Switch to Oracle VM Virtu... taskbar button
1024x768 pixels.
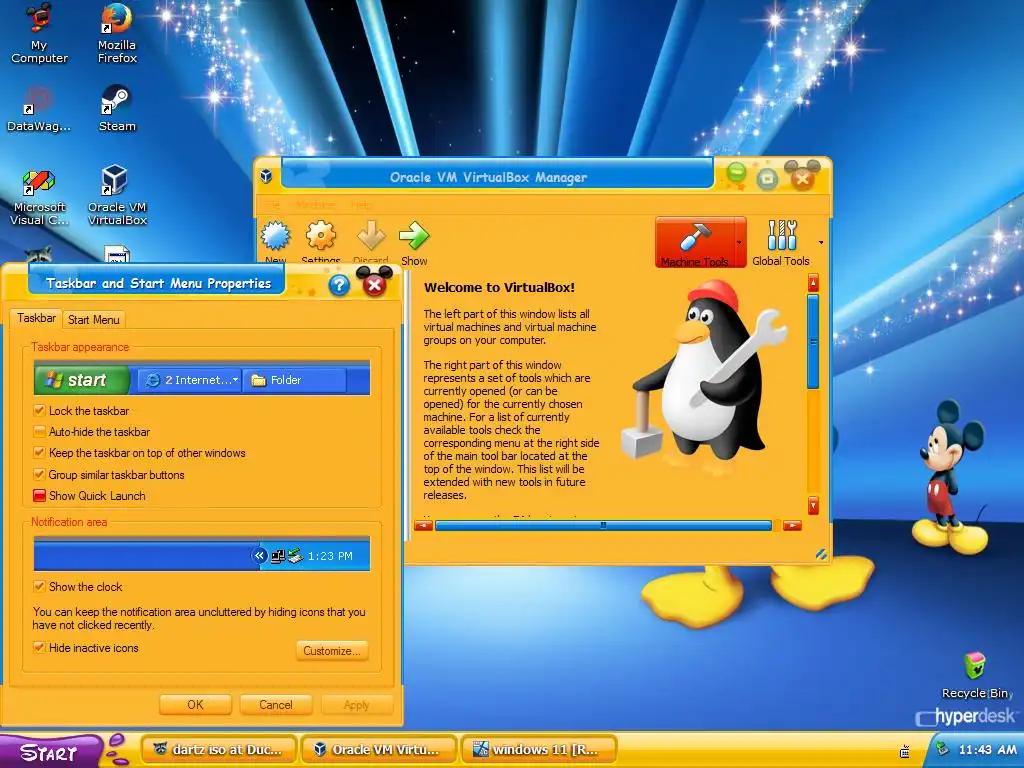tap(378, 750)
